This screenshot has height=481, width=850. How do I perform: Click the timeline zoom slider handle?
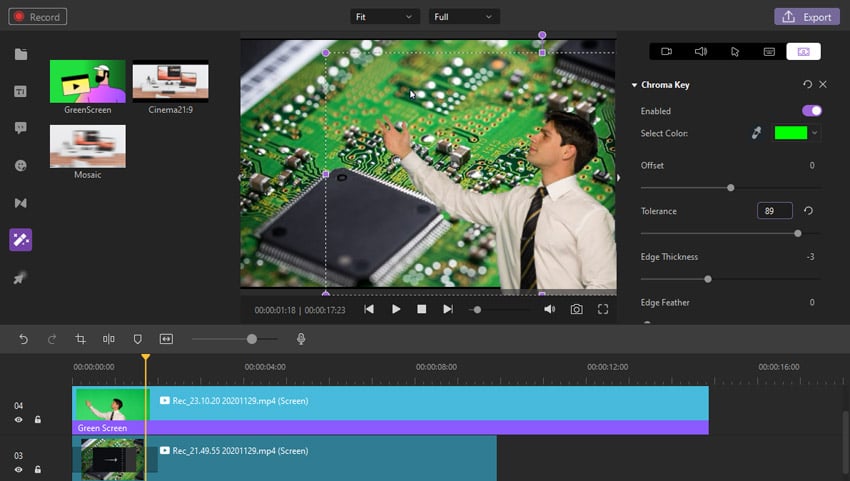point(252,339)
